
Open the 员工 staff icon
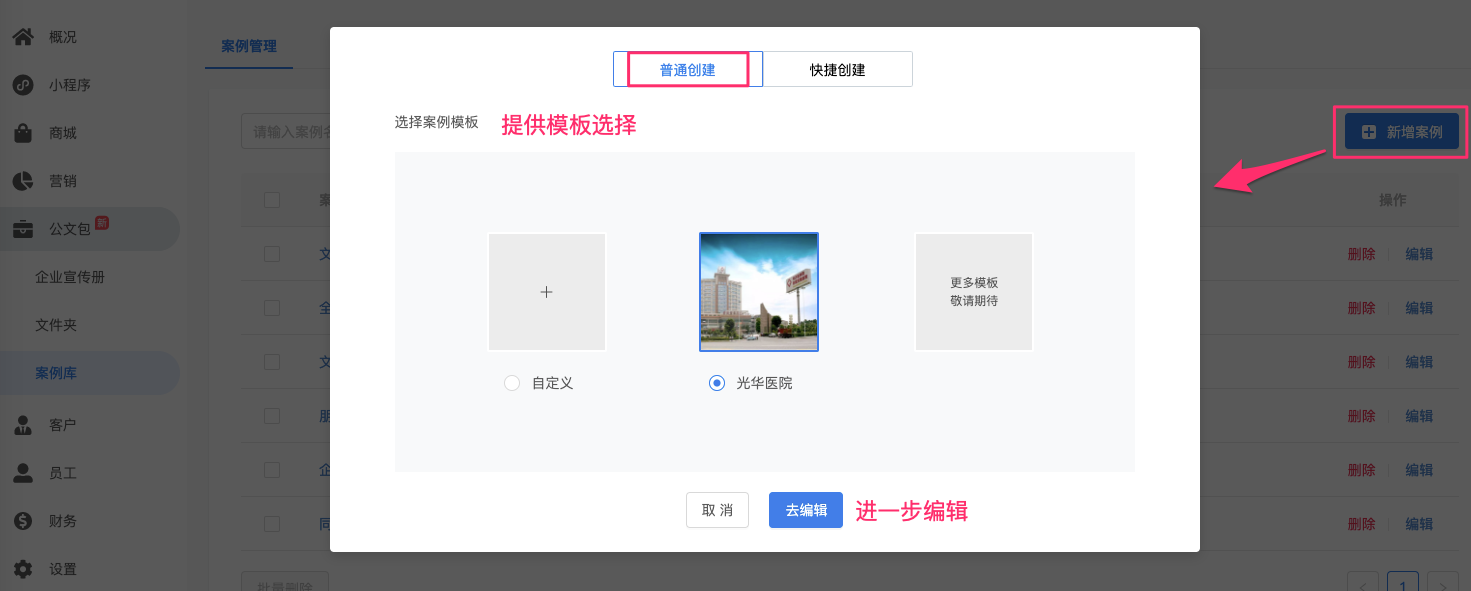point(23,473)
